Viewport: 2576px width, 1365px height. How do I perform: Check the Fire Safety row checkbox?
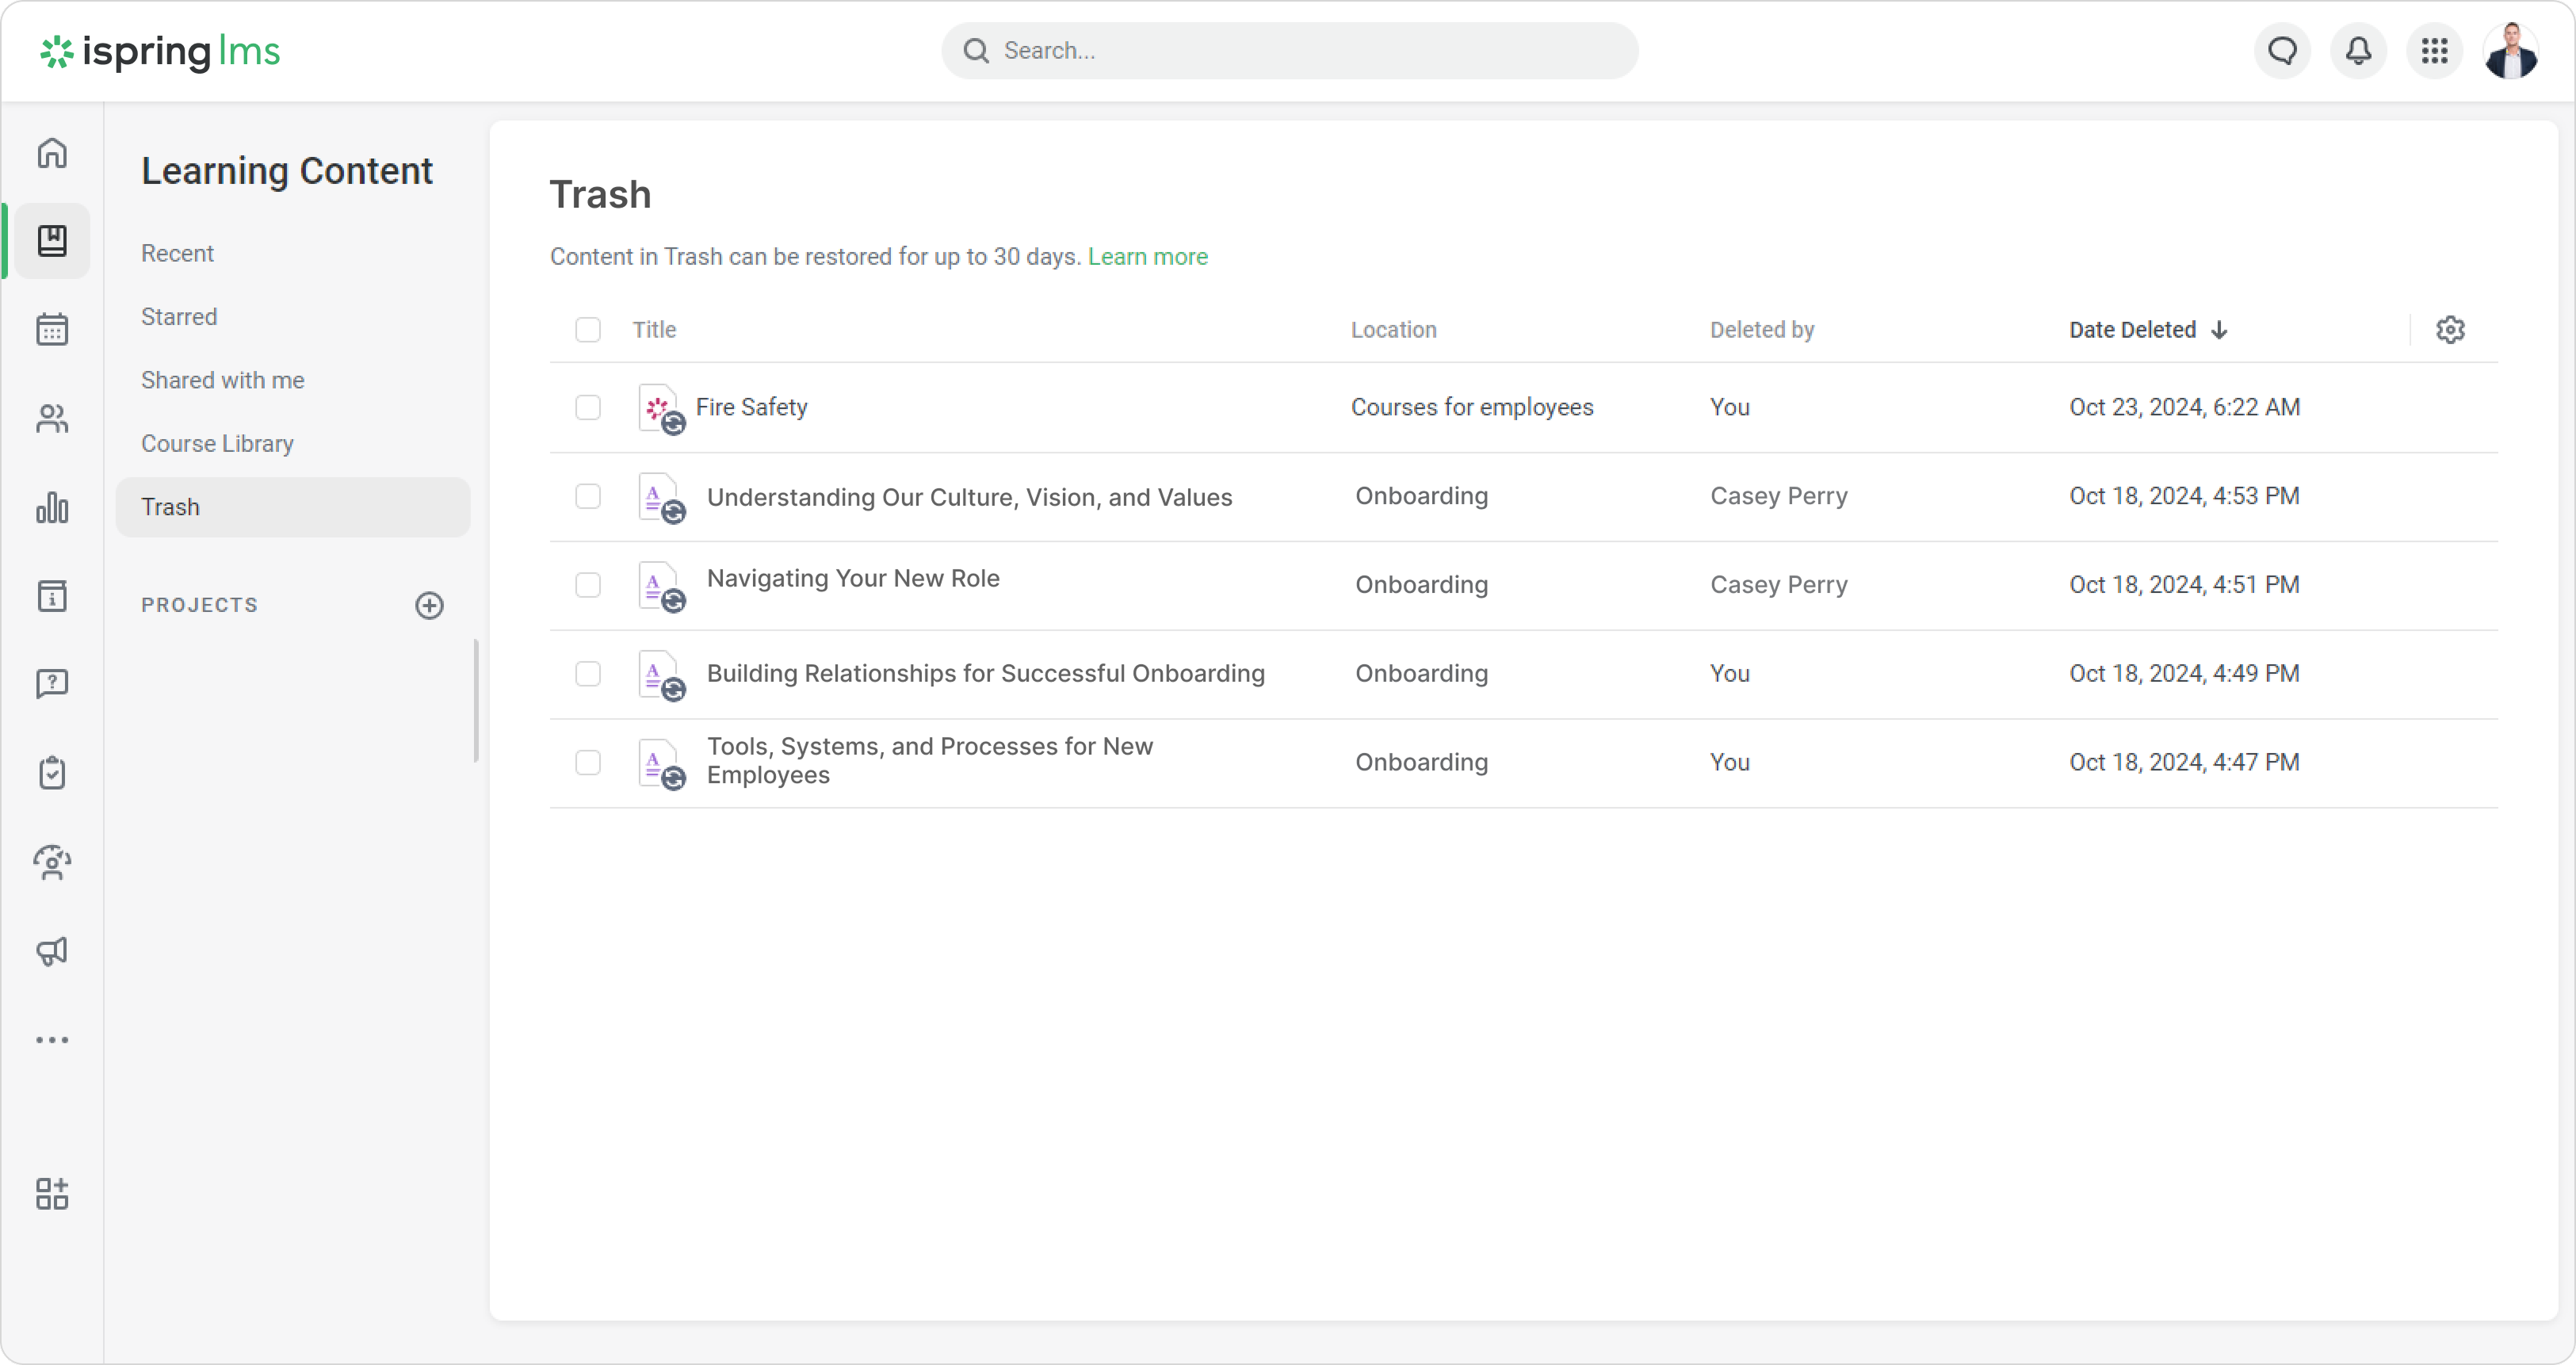[x=588, y=408]
